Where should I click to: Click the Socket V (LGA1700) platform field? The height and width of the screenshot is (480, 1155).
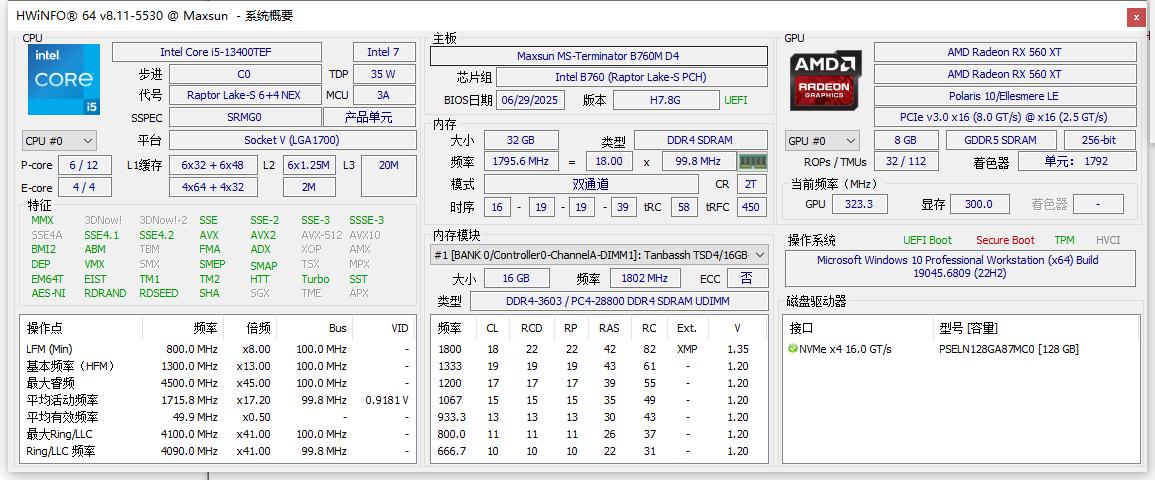pyautogui.click(x=292, y=140)
